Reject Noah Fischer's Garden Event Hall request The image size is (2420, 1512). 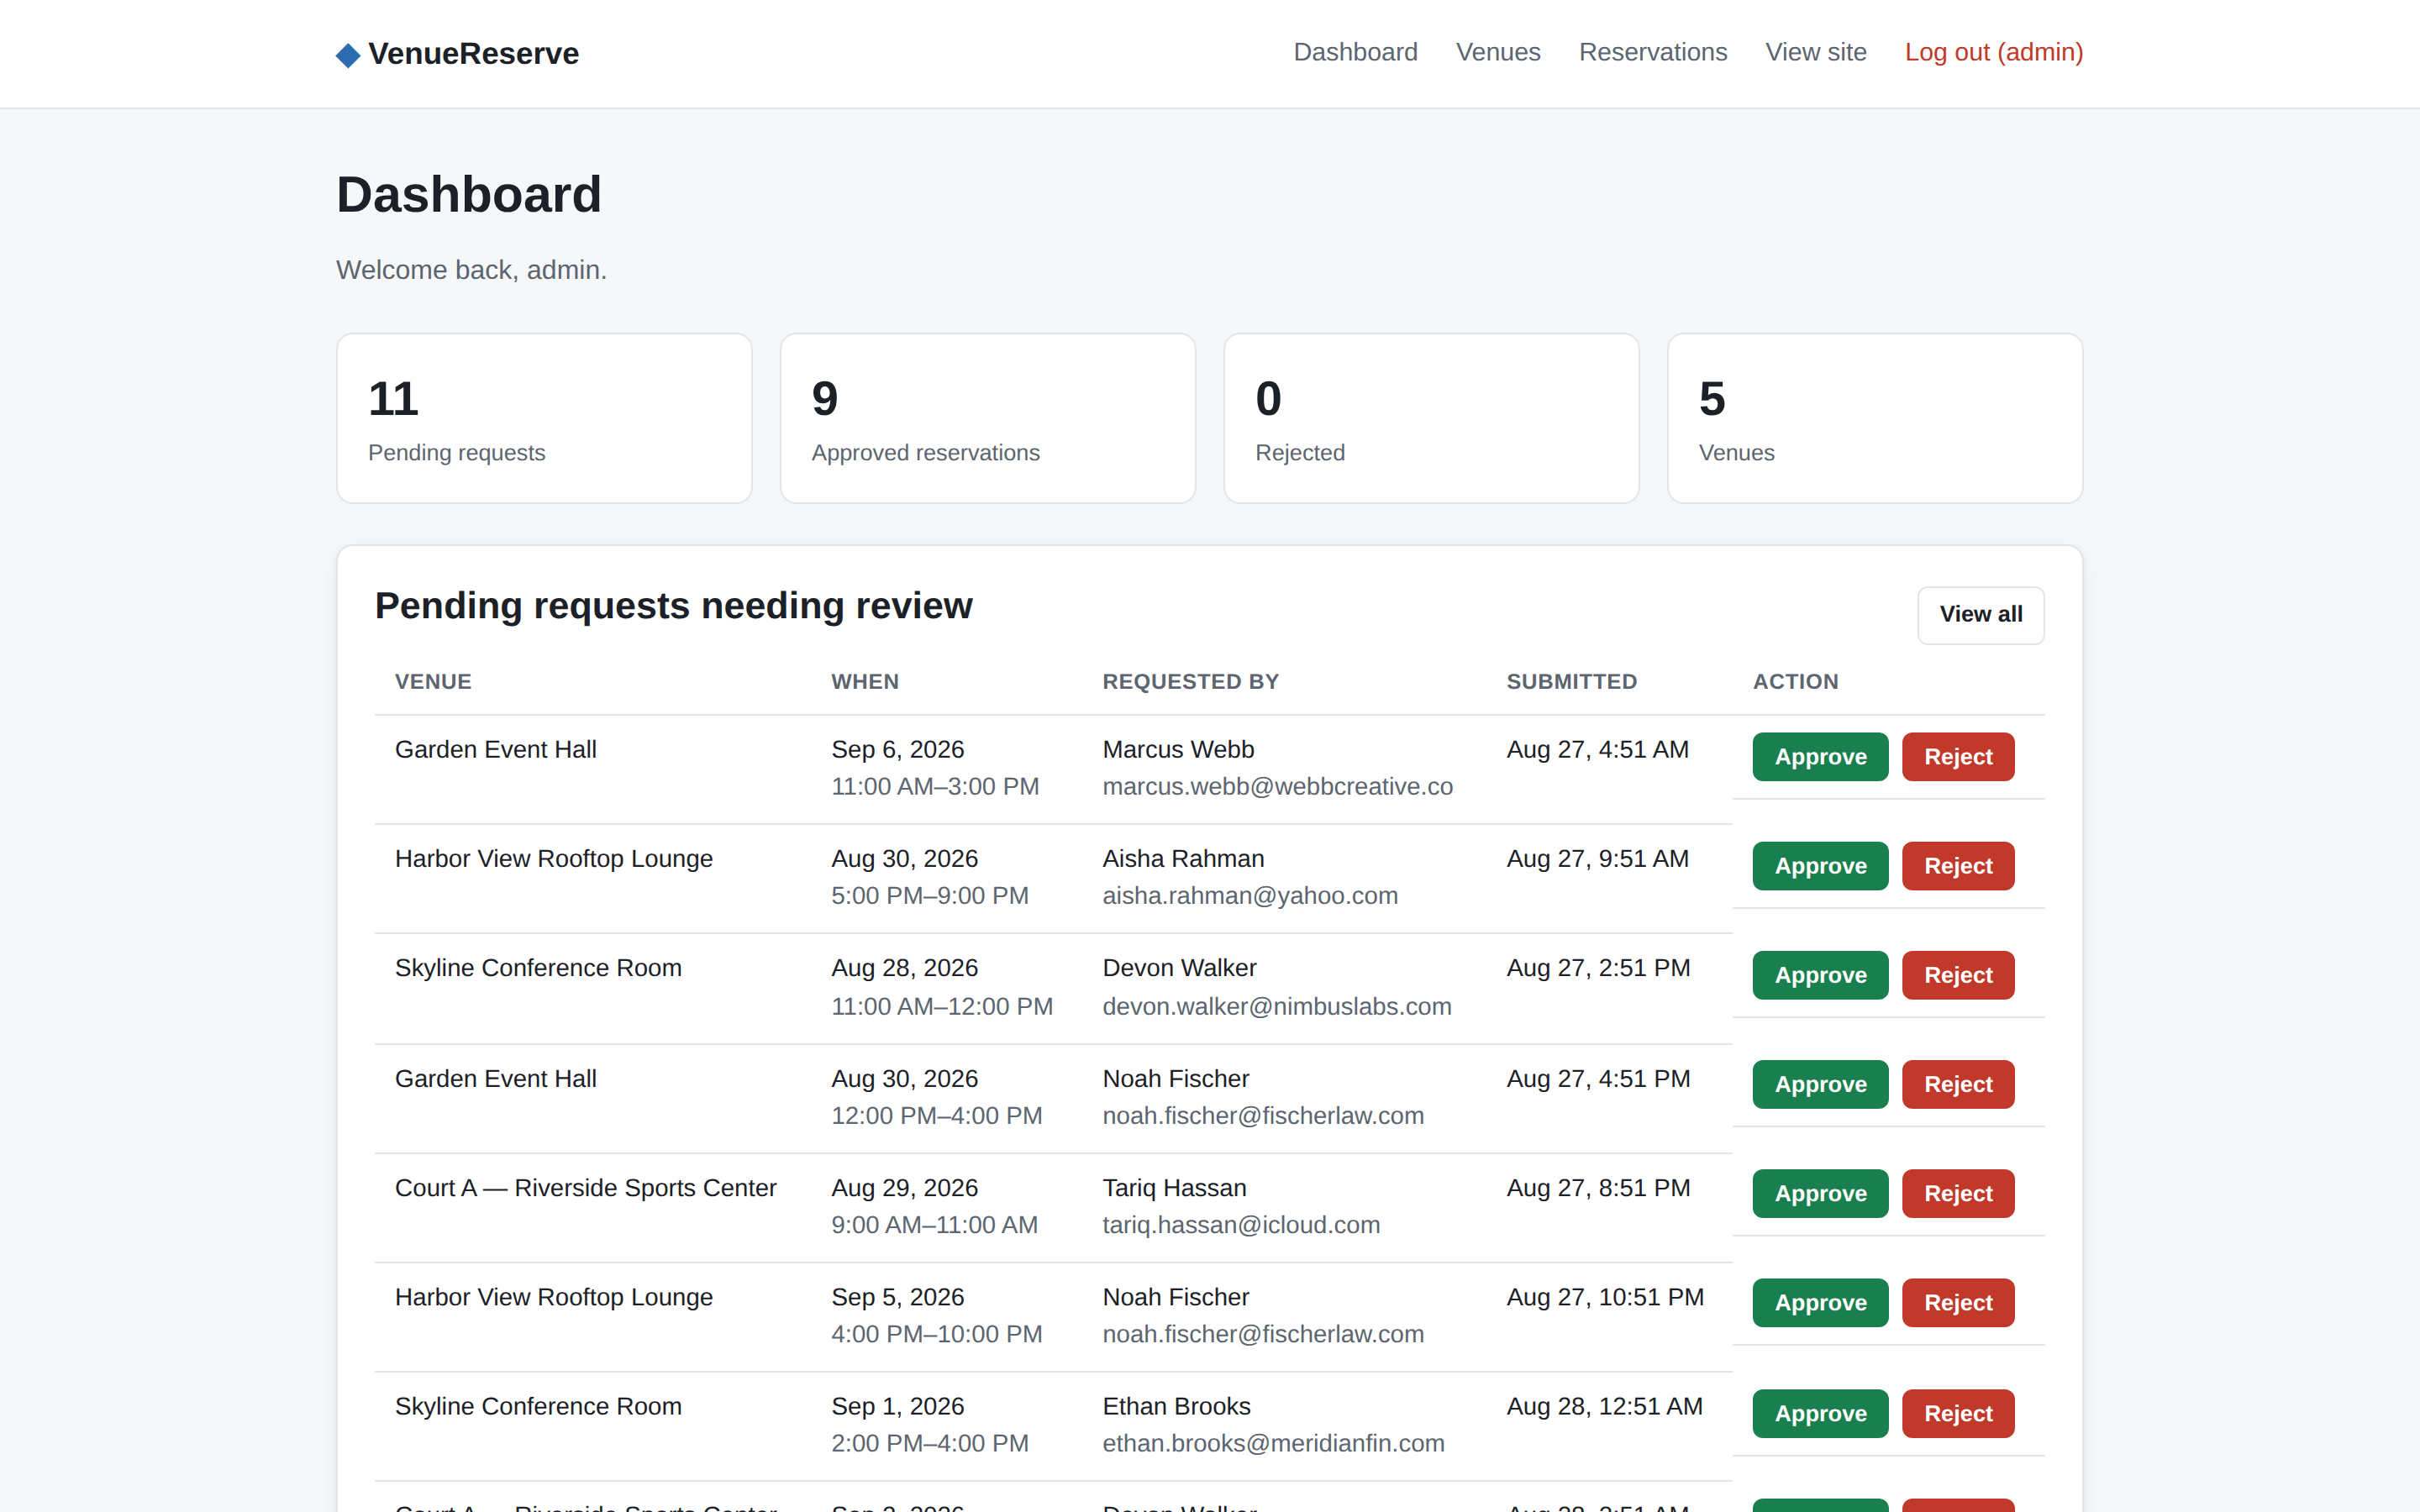point(1958,1084)
